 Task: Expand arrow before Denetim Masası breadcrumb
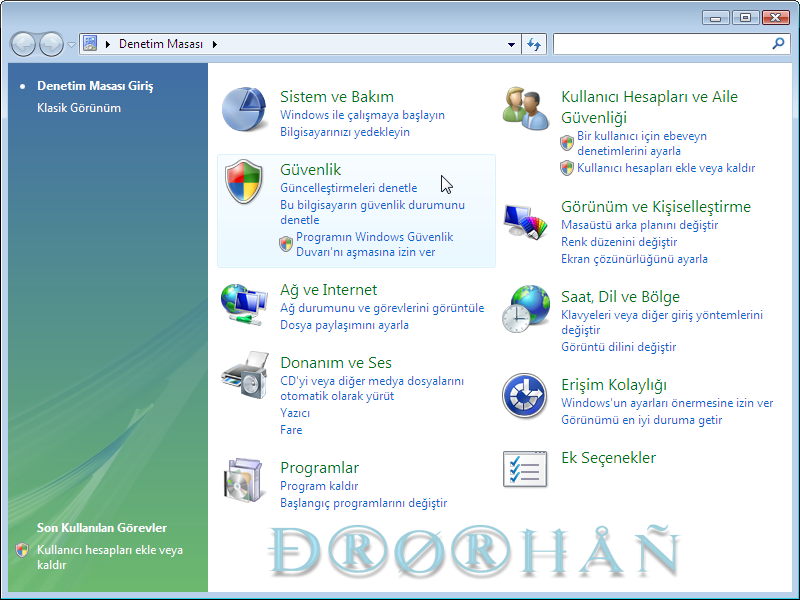(x=108, y=44)
